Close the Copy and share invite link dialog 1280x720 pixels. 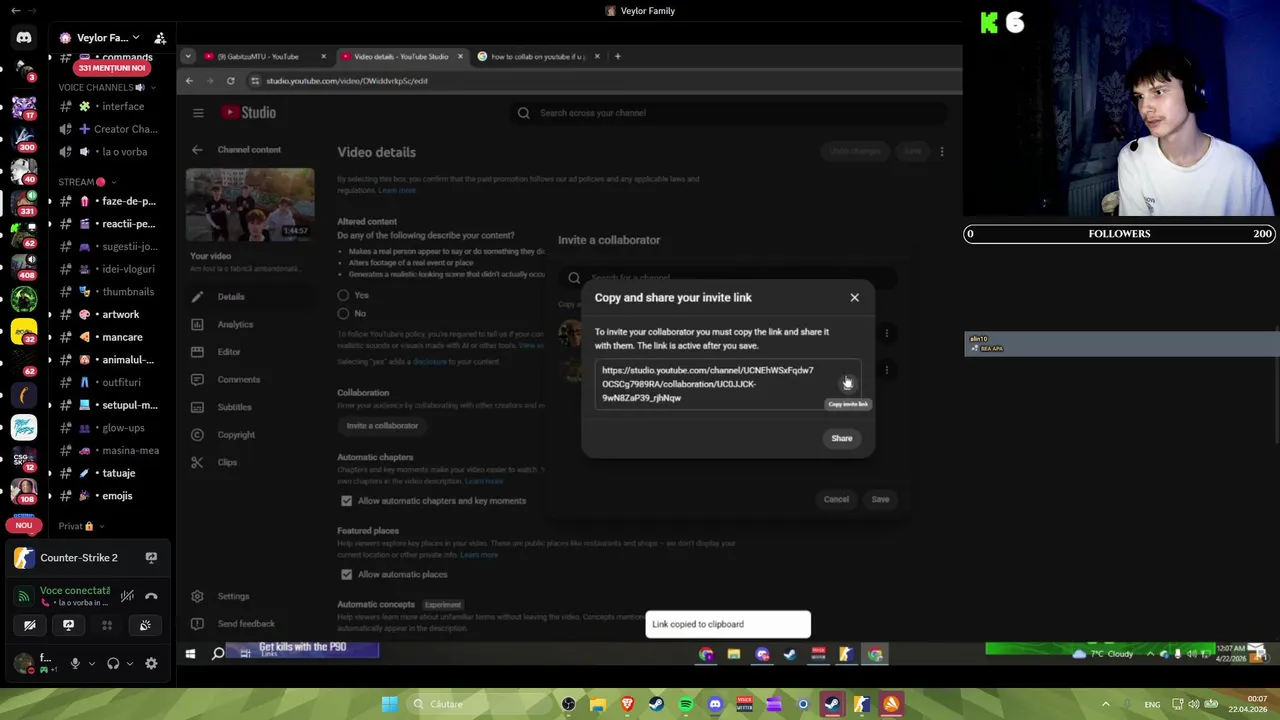pos(854,297)
